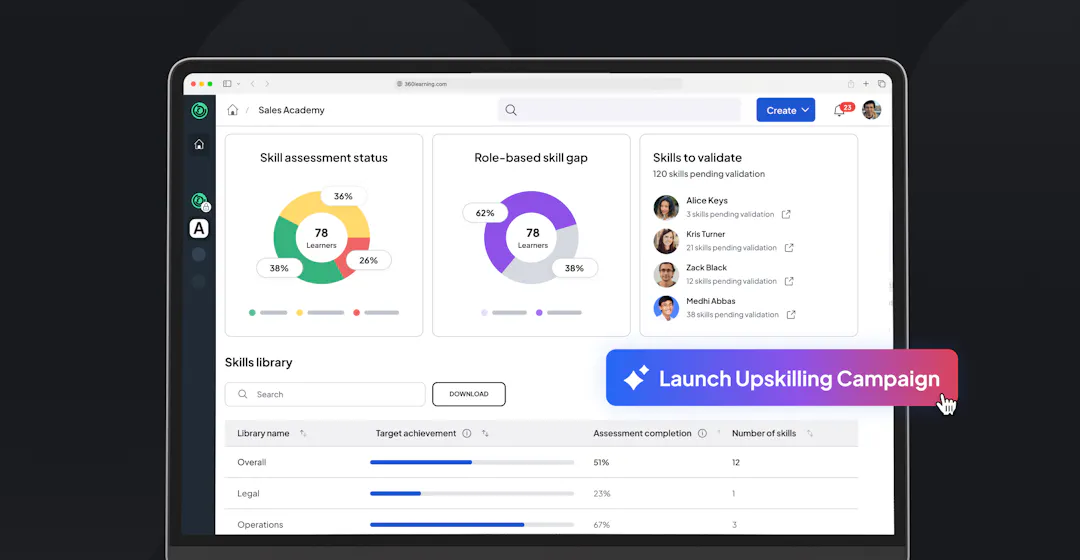Click the Legal target achievement progress bar

pyautogui.click(x=472, y=493)
